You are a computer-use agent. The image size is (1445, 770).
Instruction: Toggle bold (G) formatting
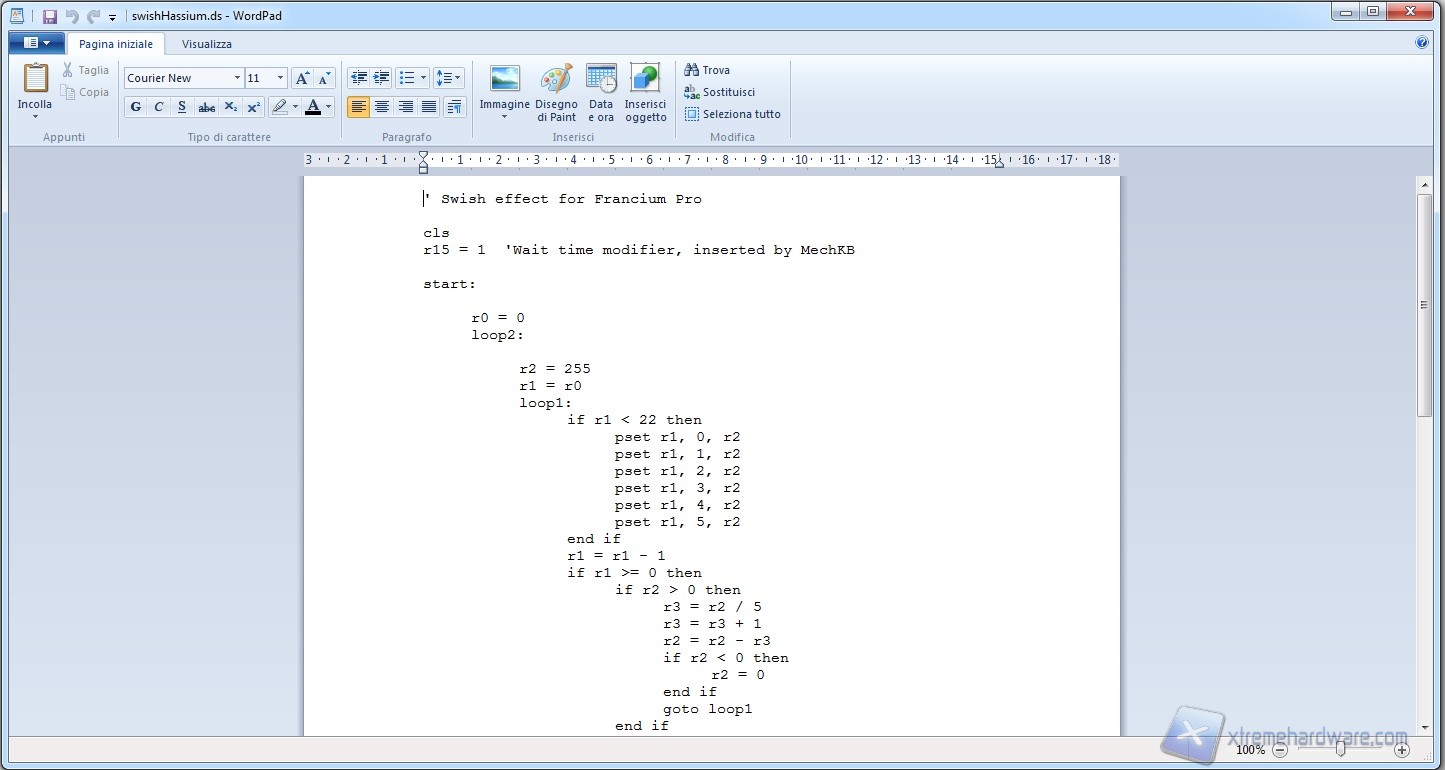[136, 107]
